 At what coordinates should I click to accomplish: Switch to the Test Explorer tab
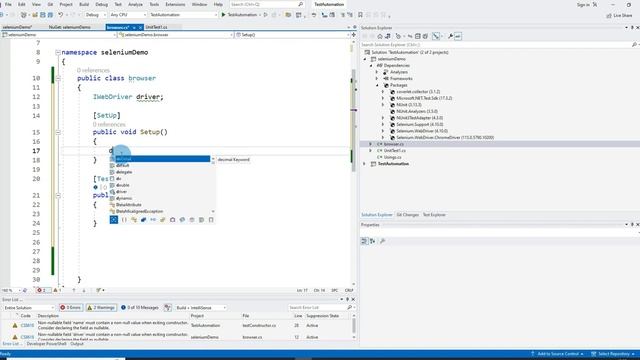pyautogui.click(x=434, y=215)
